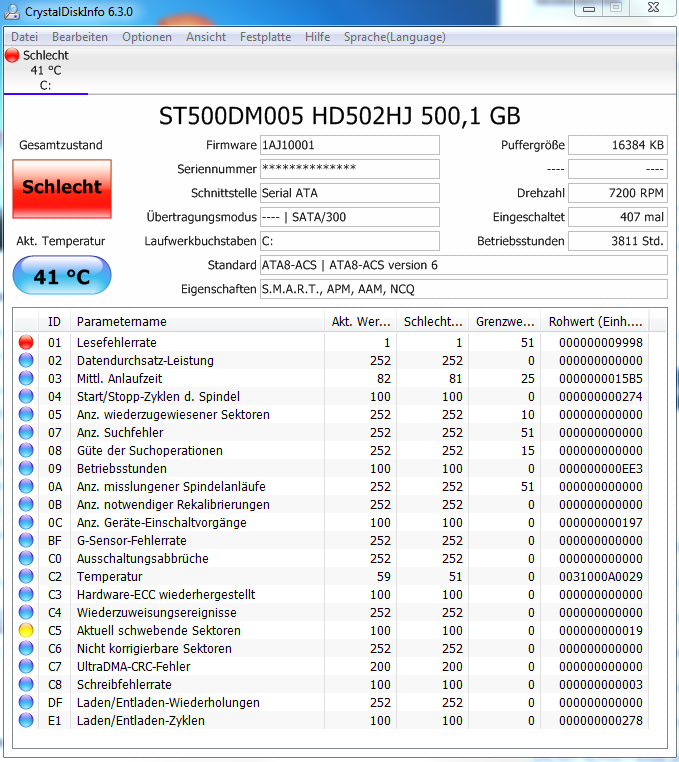Click the status icon for Temperatur row C2
The width and height of the screenshot is (679, 762).
(26, 576)
